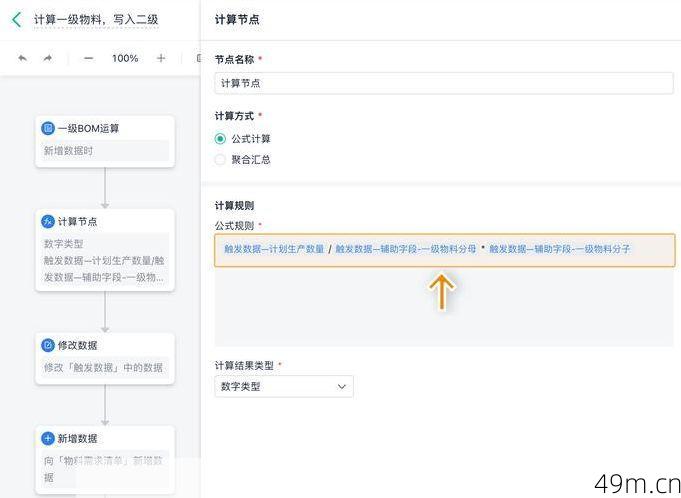Click 修改「触发数据」中的数据 description text
681x498 pixels.
[x=103, y=368]
